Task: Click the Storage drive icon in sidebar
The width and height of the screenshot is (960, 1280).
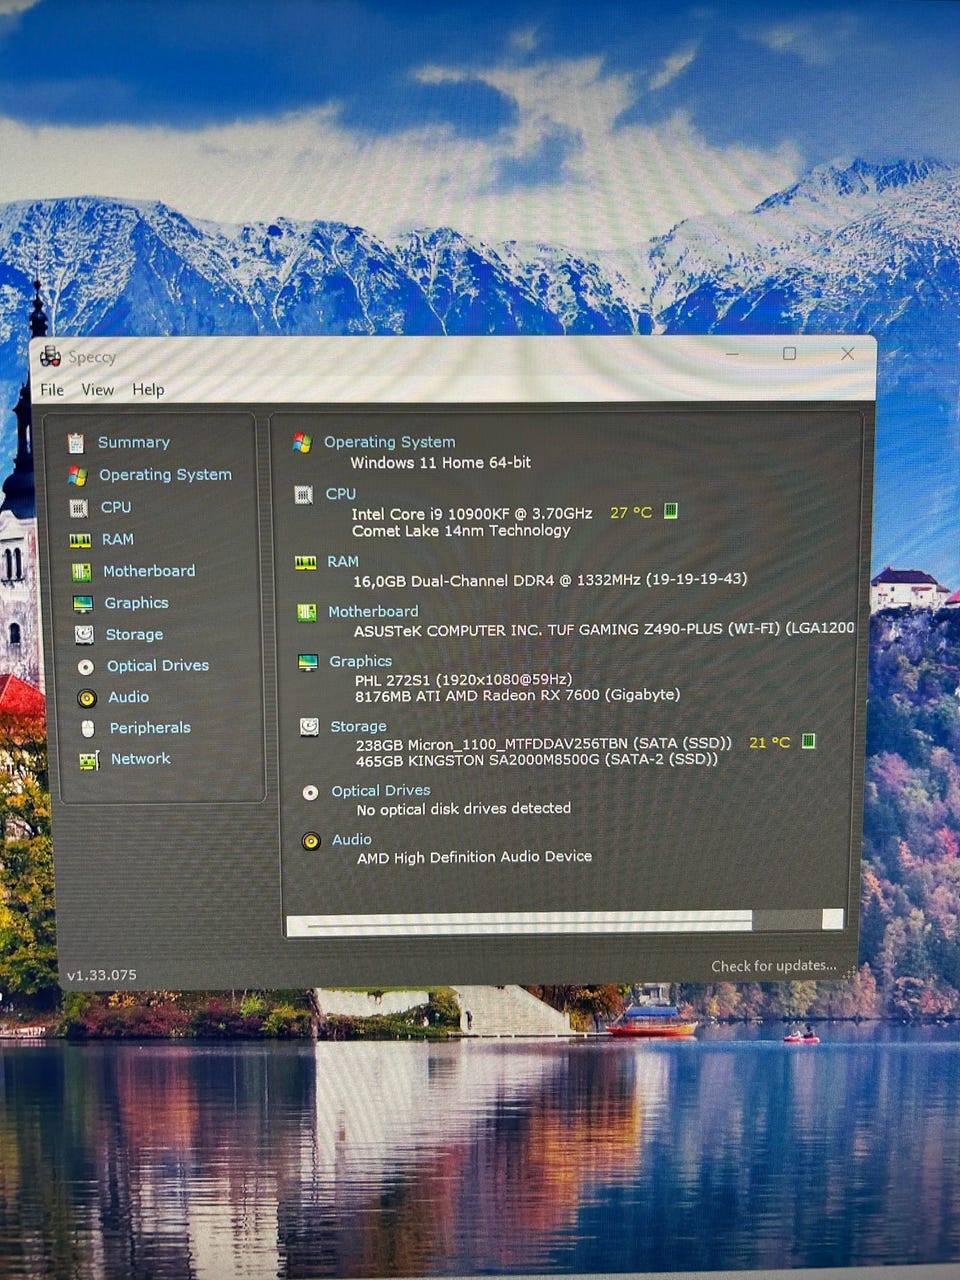Action: click(84, 635)
